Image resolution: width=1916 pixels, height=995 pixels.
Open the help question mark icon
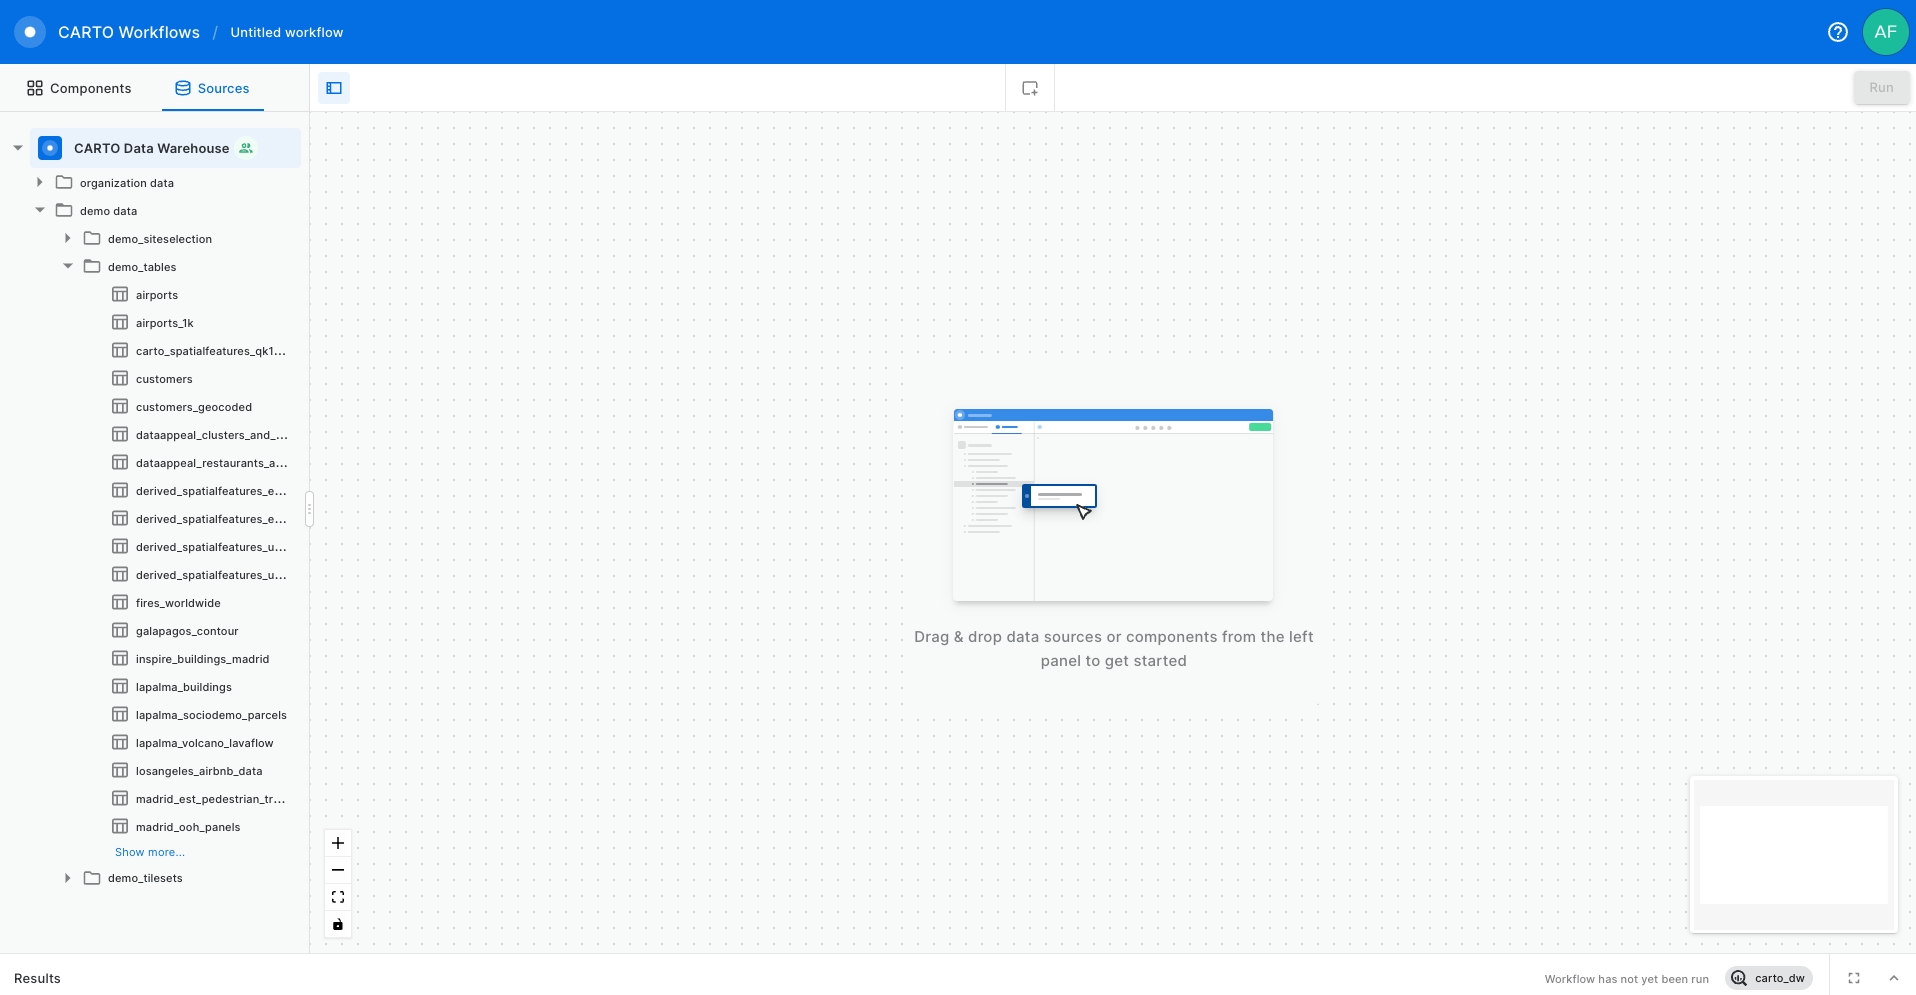[1838, 32]
